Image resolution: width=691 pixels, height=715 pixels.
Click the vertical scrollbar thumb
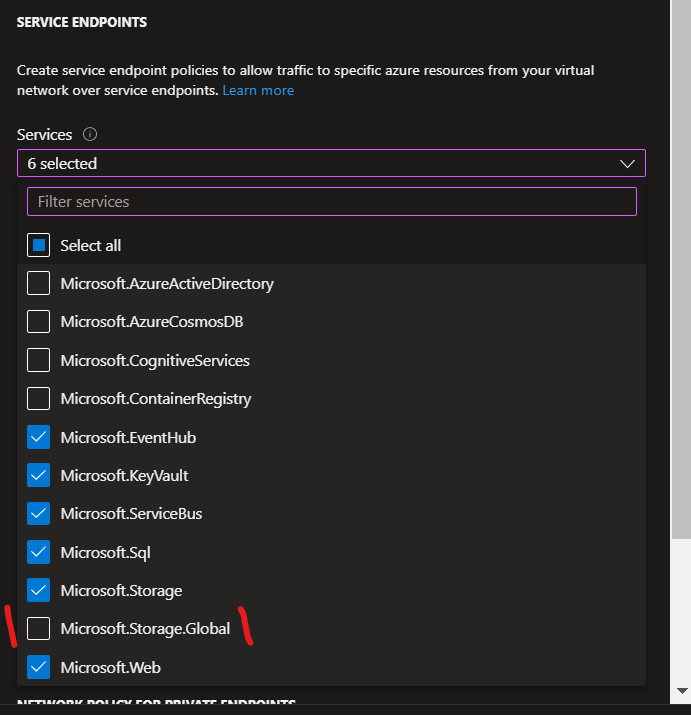point(681,269)
